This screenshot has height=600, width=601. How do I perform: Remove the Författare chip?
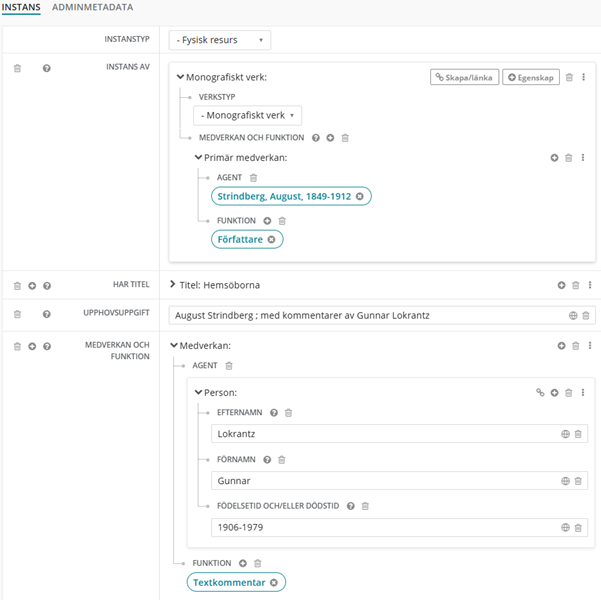(271, 239)
